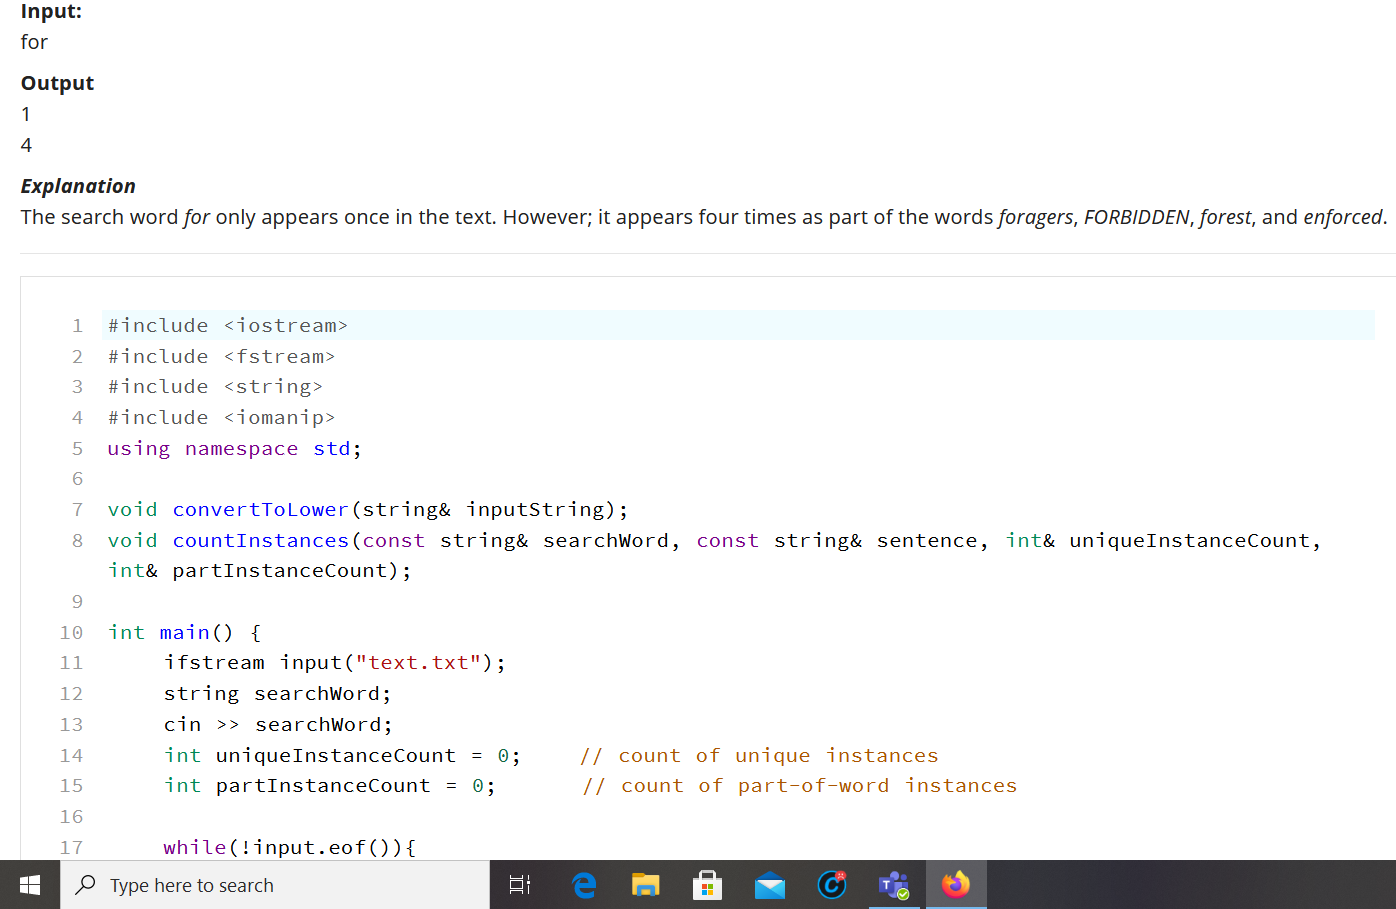Select the Explanation heading text
This screenshot has height=909, width=1396.
78,186
